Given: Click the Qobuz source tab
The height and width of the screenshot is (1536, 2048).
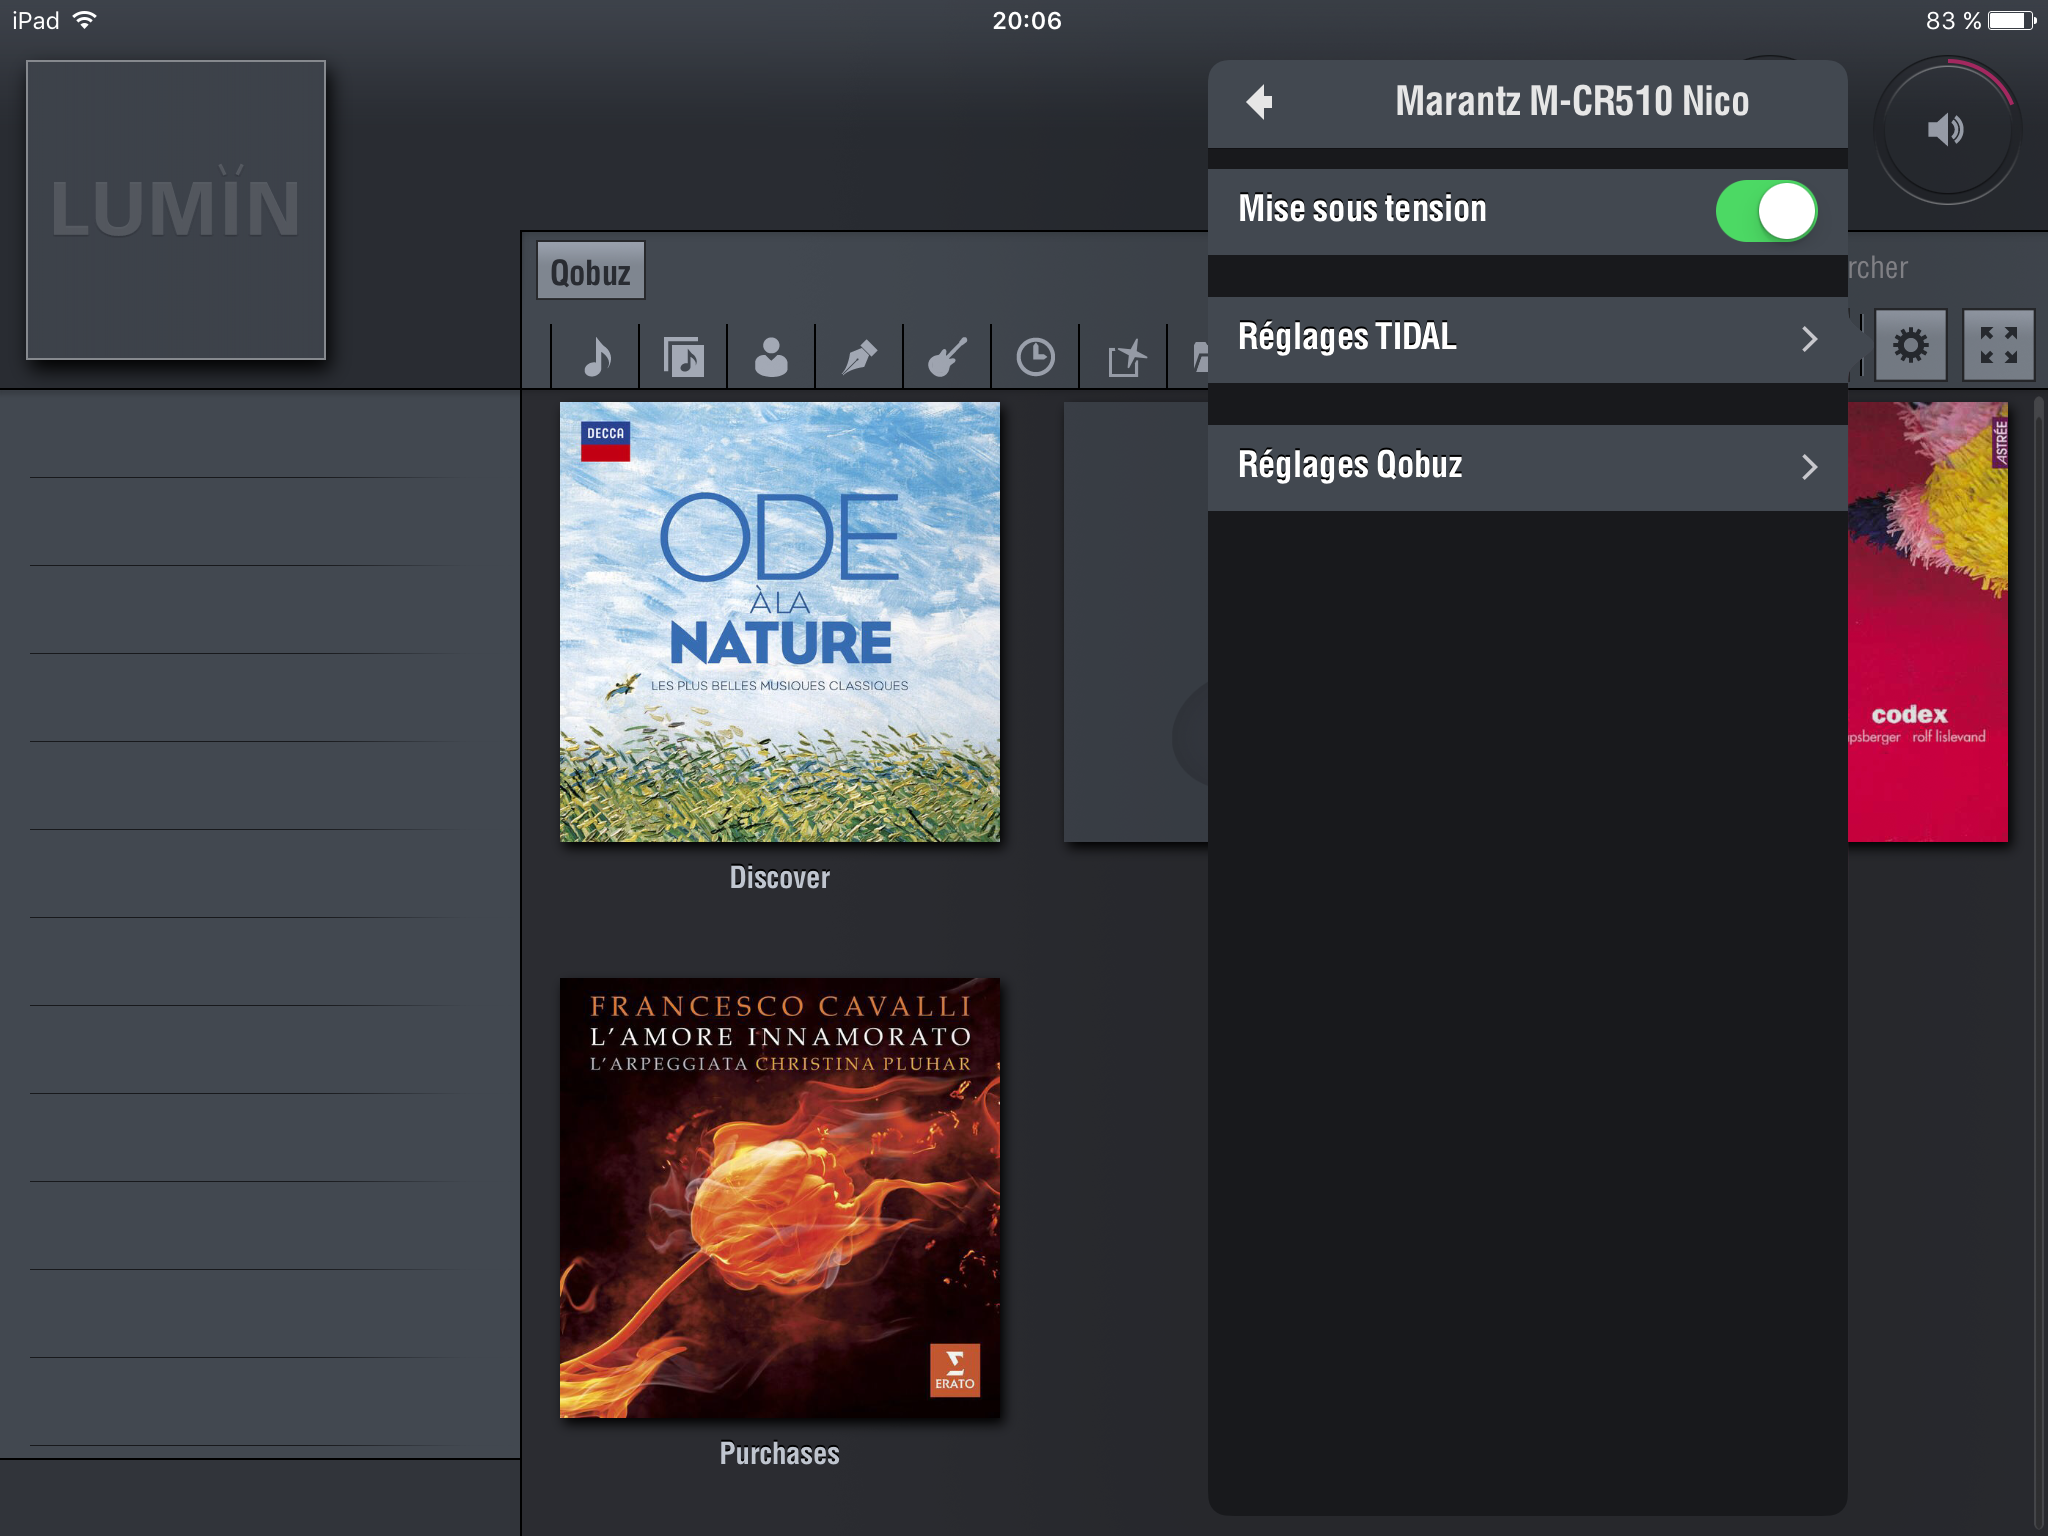Looking at the screenshot, I should click(590, 272).
